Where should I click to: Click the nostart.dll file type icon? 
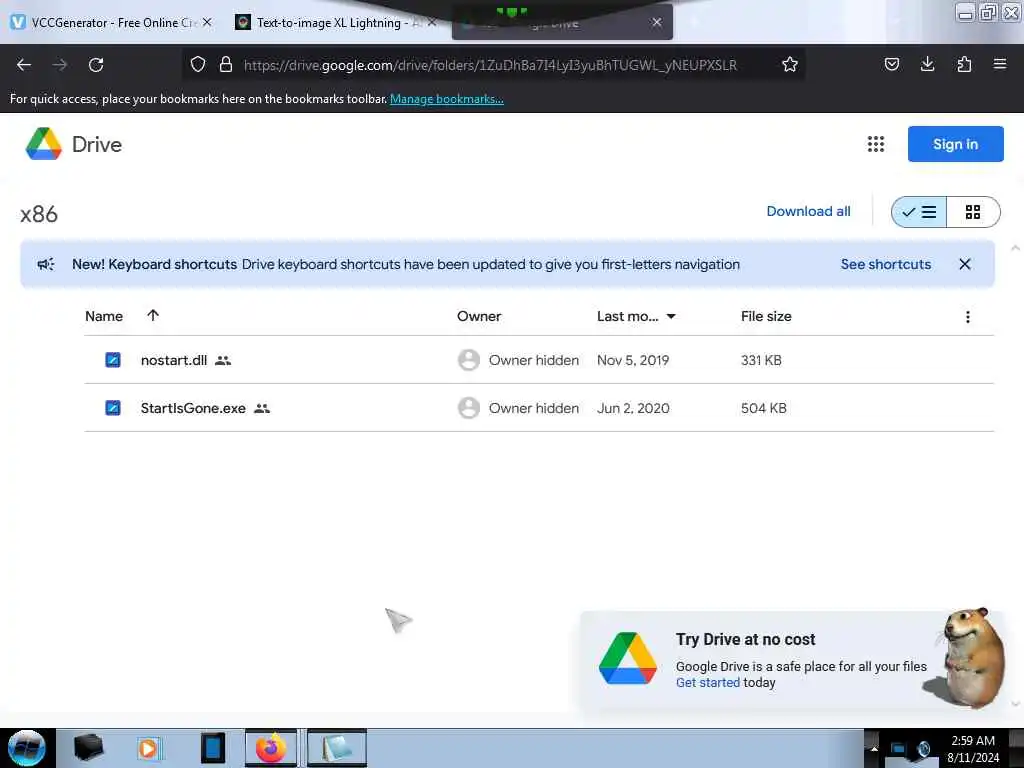click(x=113, y=360)
